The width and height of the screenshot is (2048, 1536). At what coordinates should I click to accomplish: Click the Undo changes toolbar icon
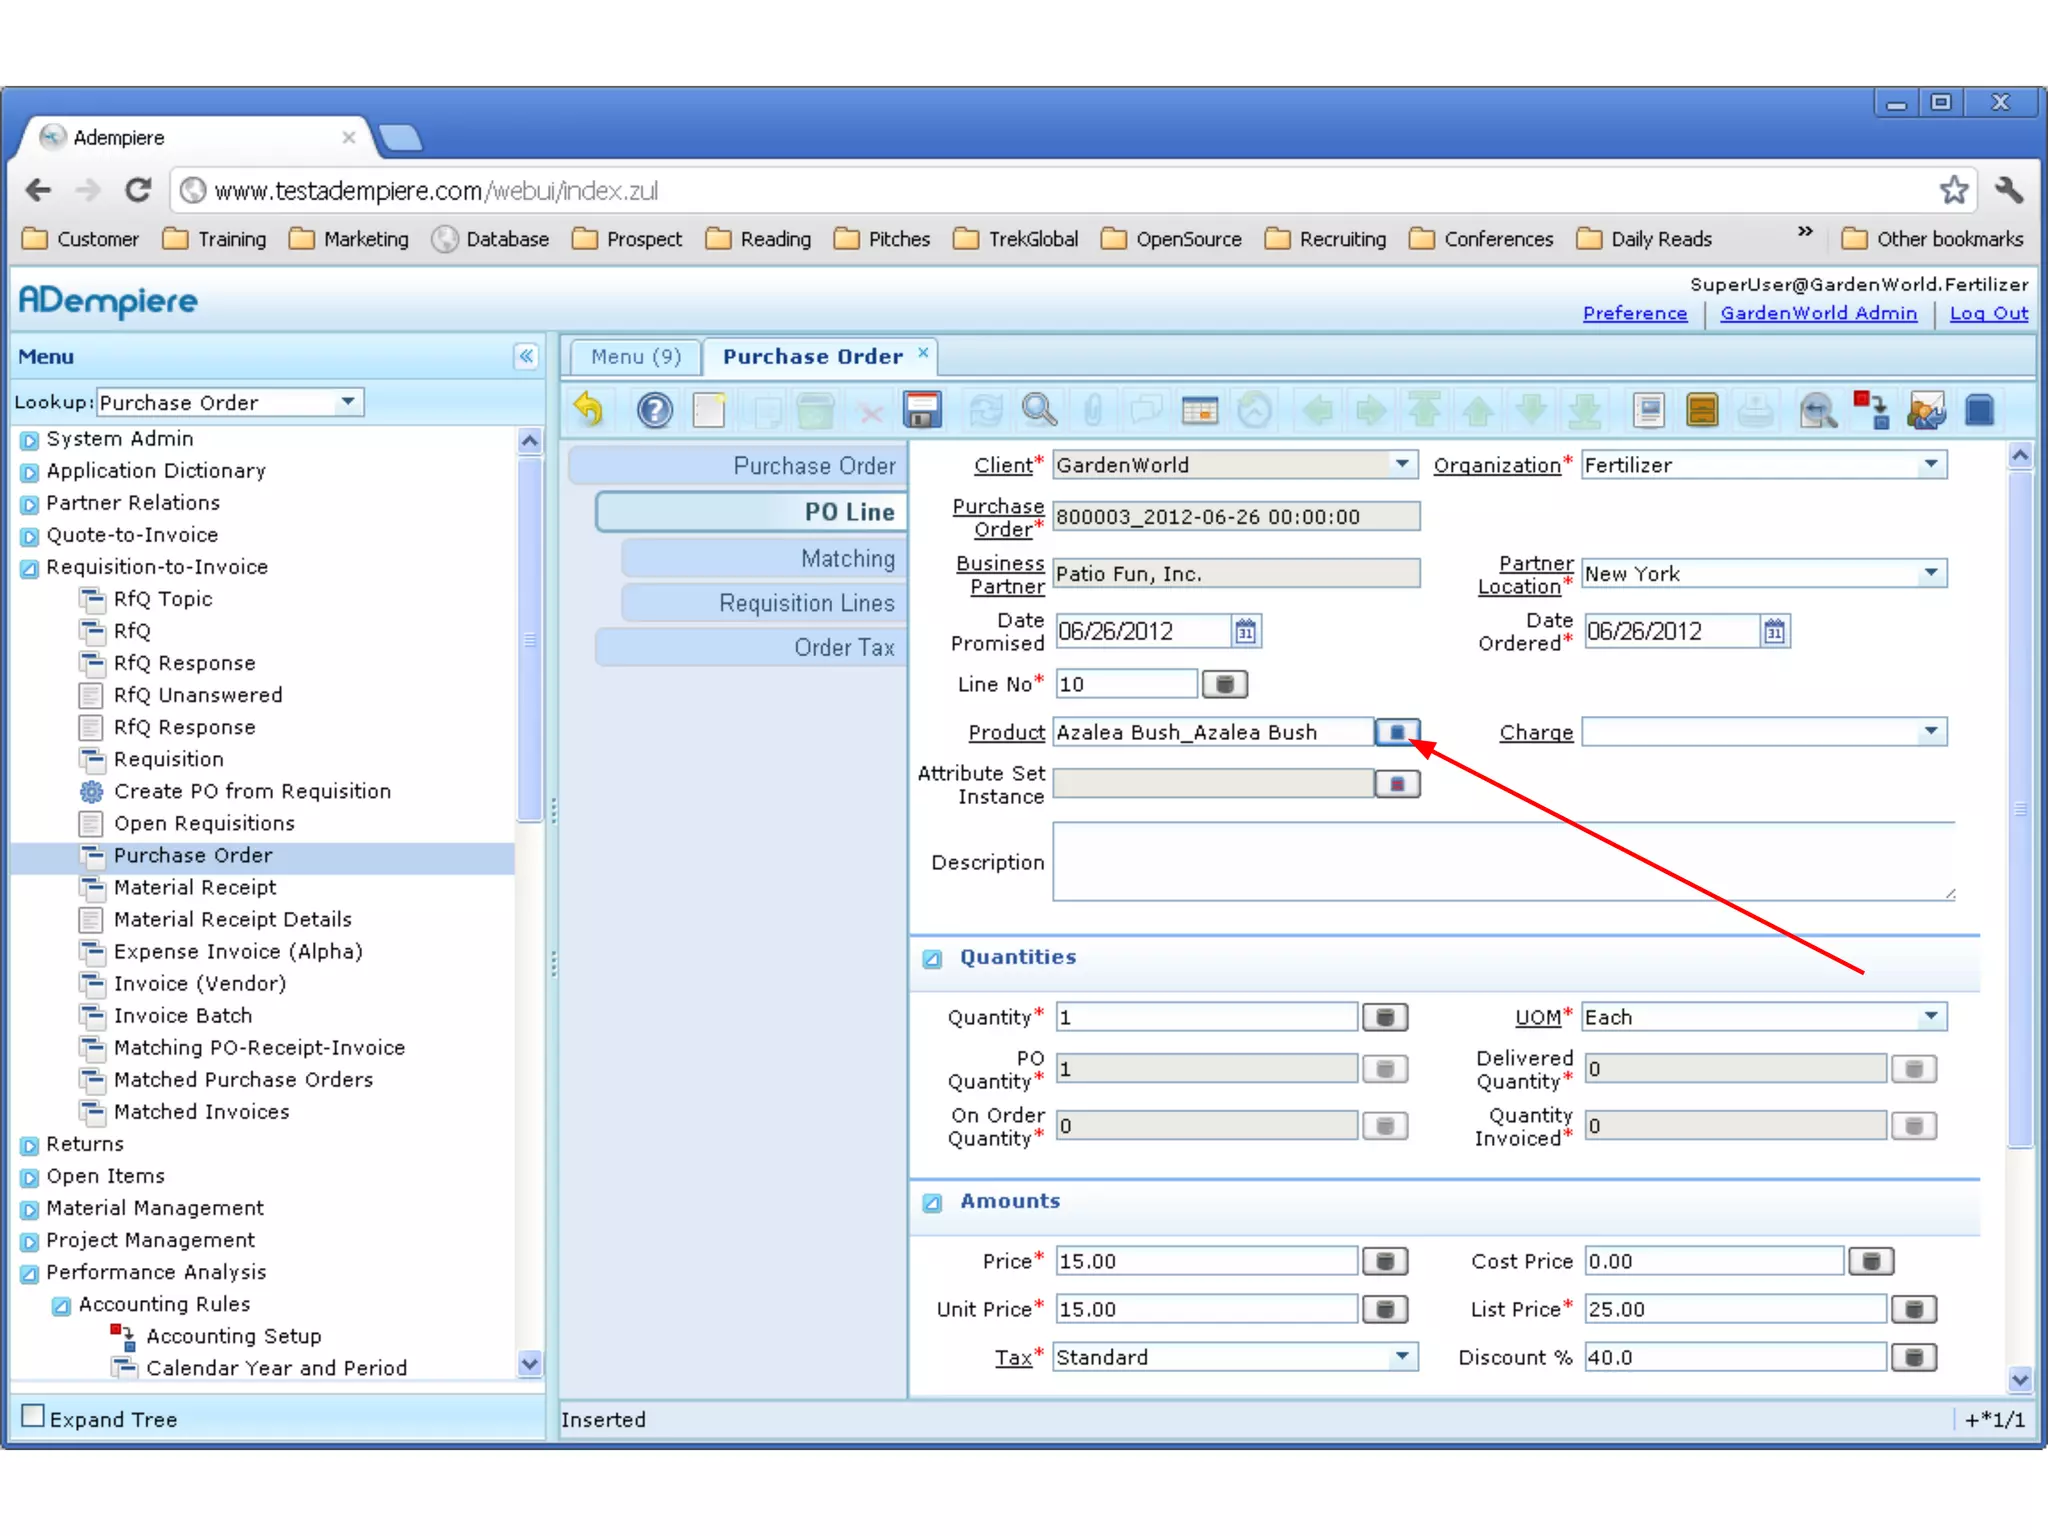coord(590,410)
